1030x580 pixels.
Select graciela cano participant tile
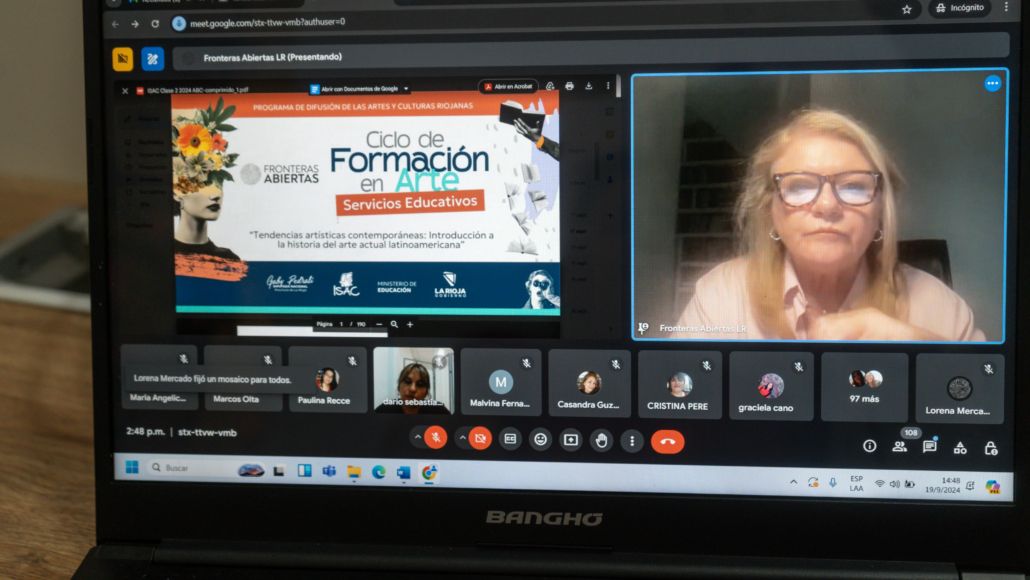click(771, 386)
